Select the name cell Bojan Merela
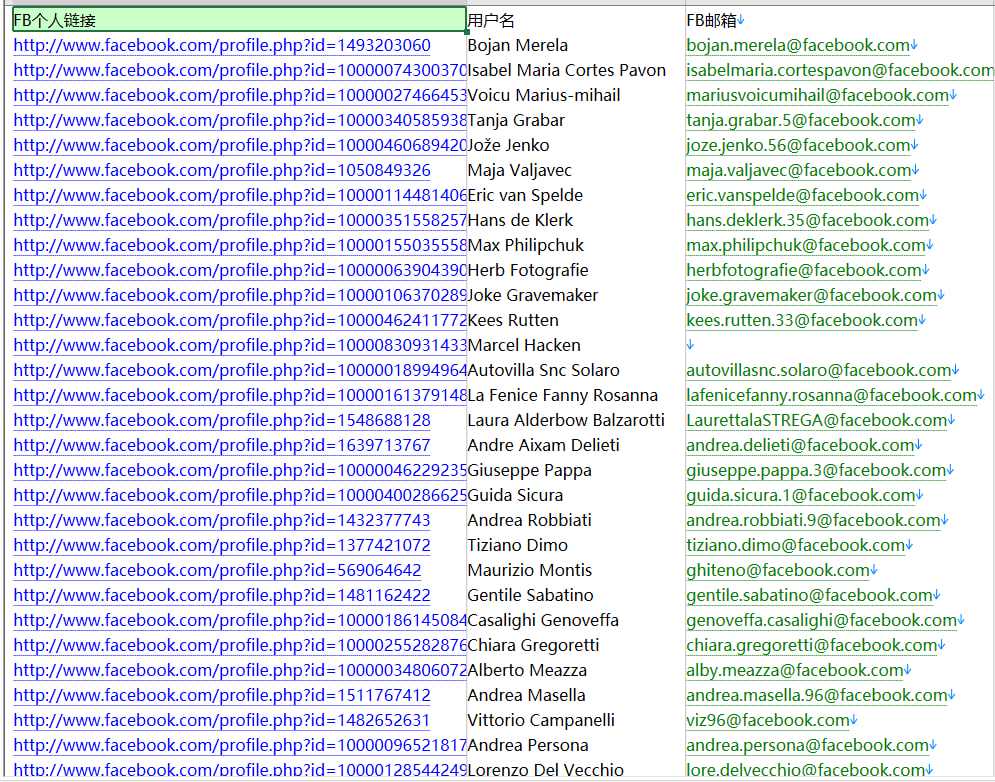 tap(518, 45)
